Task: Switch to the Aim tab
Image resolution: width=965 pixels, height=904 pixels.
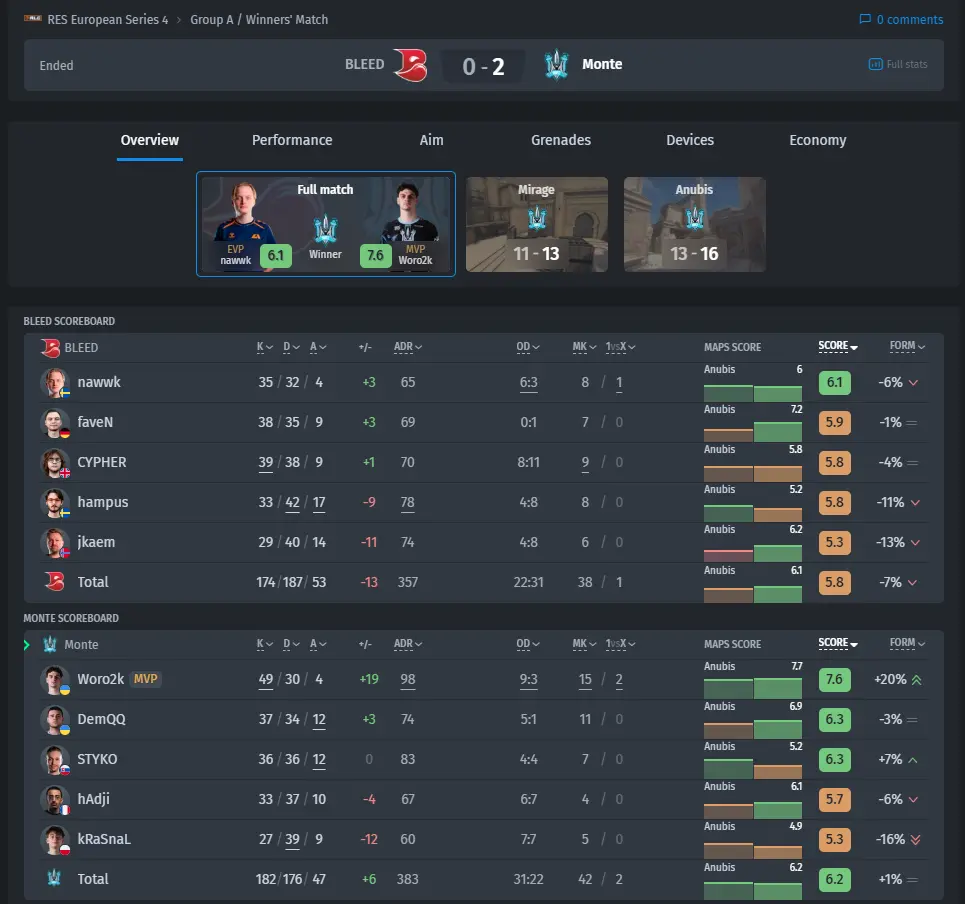Action: pyautogui.click(x=431, y=140)
